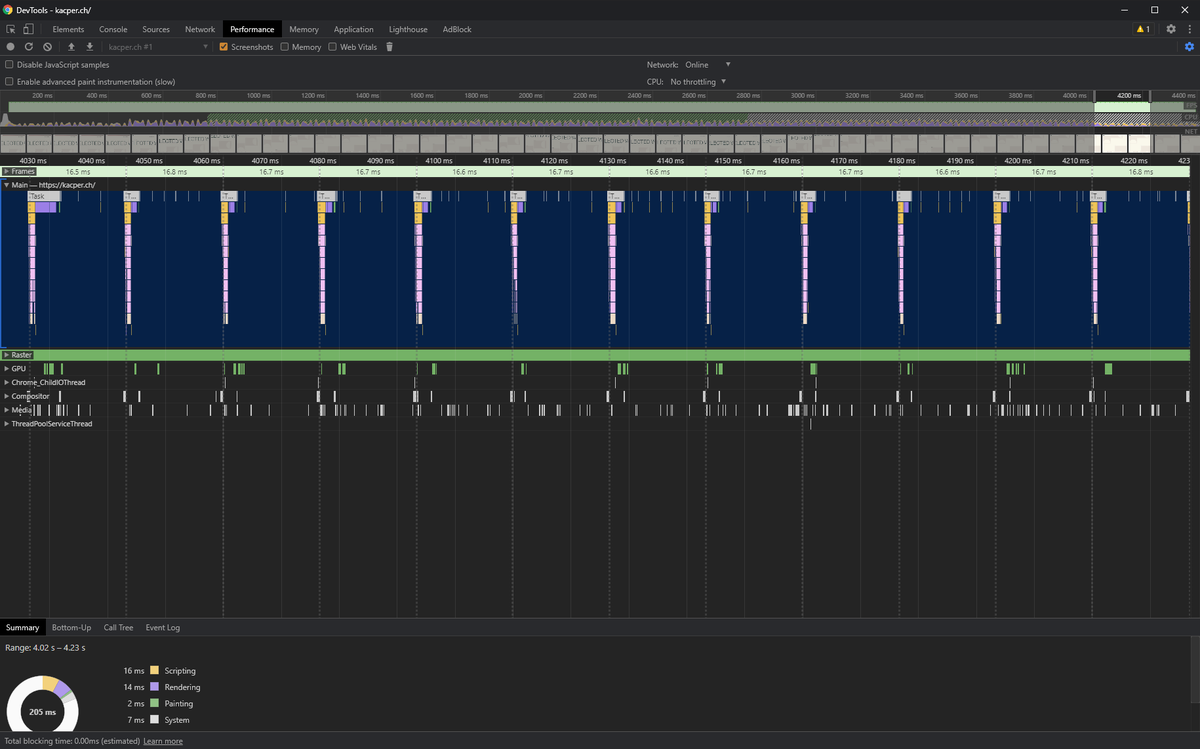This screenshot has height=749, width=1200.
Task: Click the collect garbage trash icon
Action: [389, 47]
